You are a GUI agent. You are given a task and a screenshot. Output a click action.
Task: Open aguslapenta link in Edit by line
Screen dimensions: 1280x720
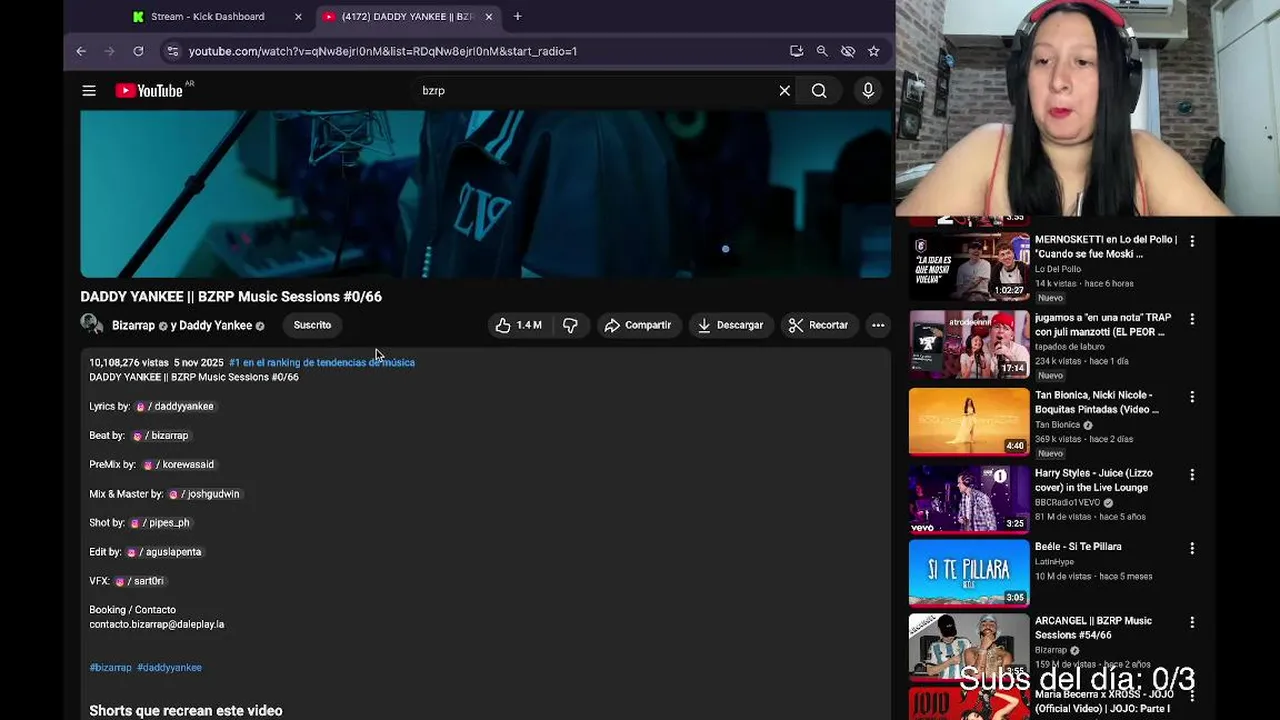[x=164, y=552]
